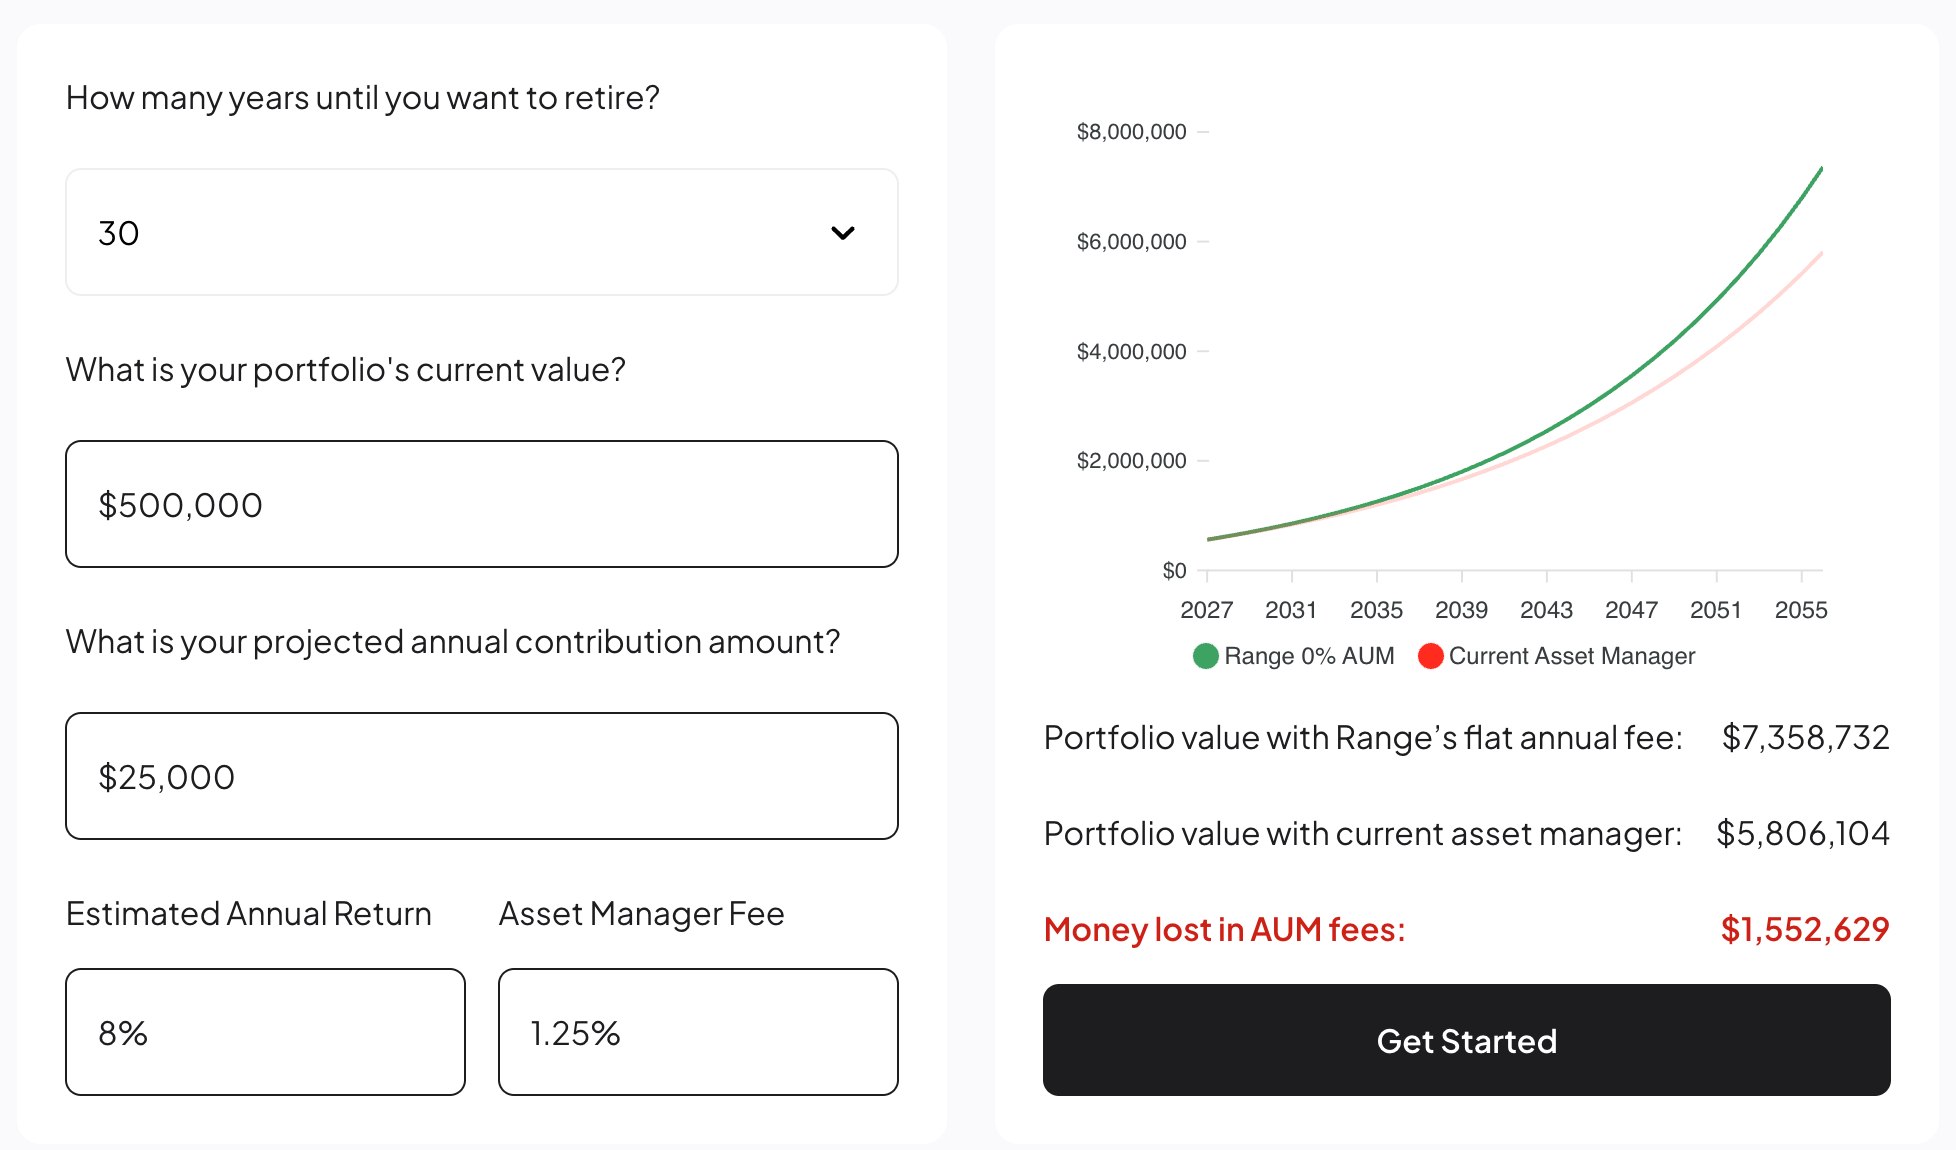Select the $7,358,732 Range portfolio value
Viewport: 1956px width, 1150px height.
tap(1805, 737)
